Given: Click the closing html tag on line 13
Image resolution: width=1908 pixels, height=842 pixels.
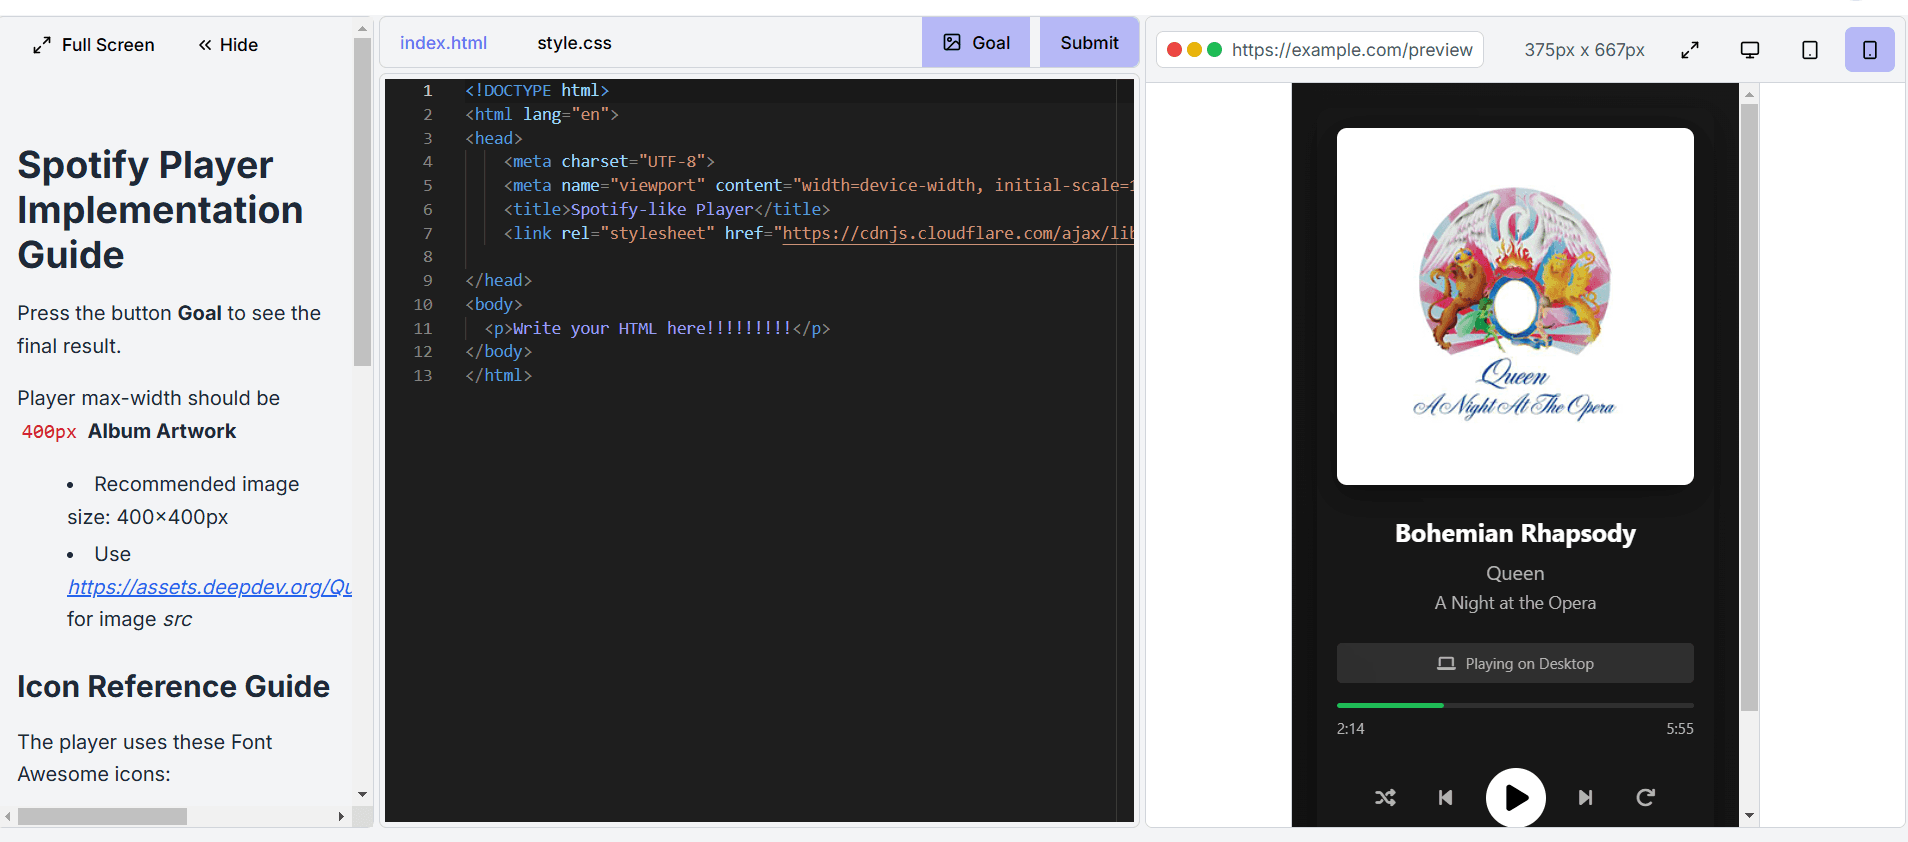Looking at the screenshot, I should 498,375.
